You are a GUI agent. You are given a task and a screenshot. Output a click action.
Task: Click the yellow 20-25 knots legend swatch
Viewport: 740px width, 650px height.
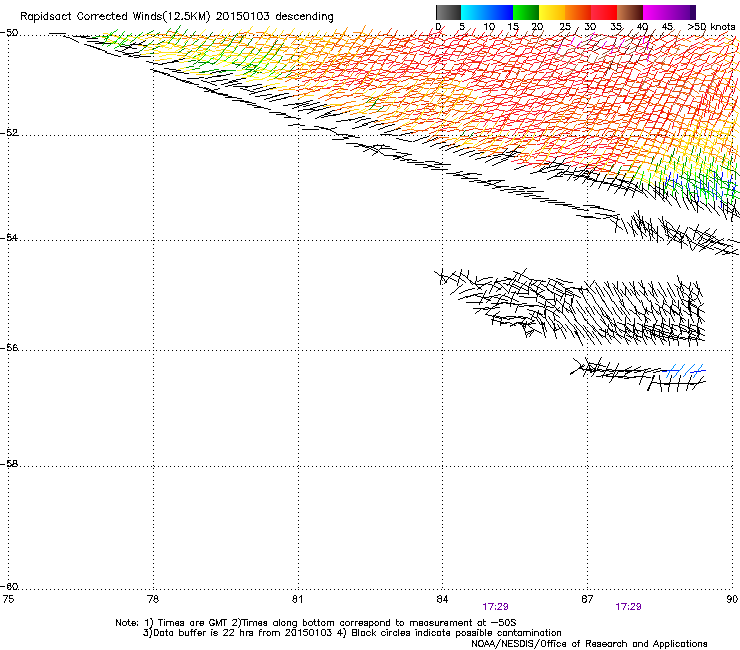[x=552, y=12]
